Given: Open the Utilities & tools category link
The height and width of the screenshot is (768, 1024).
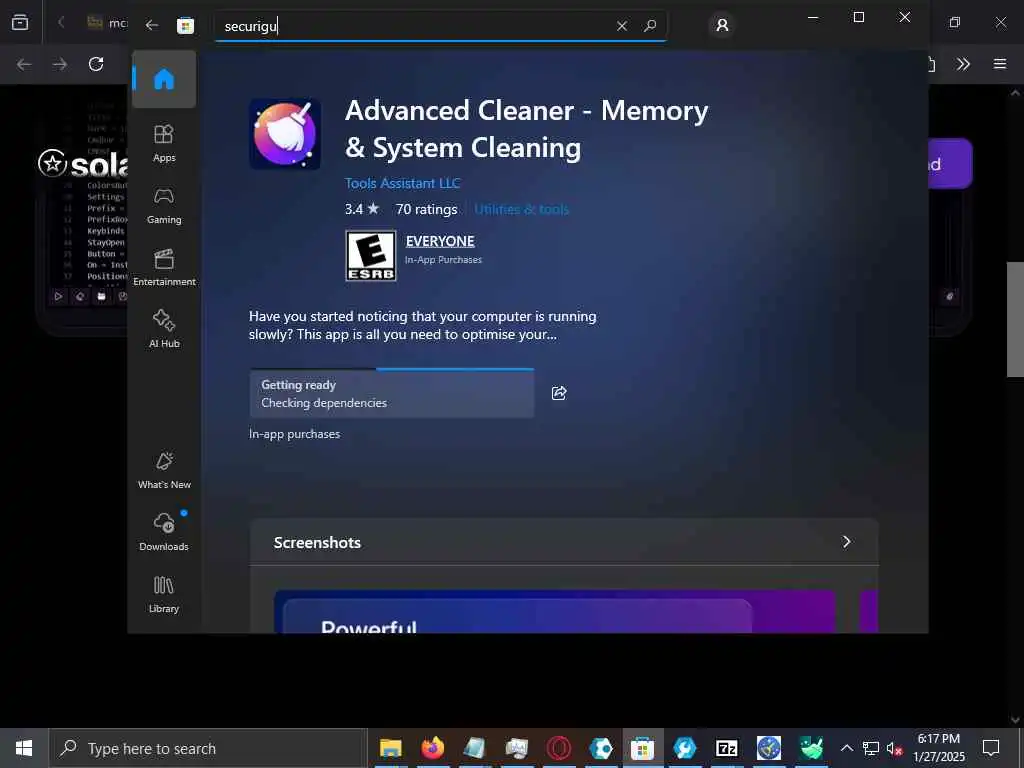Looking at the screenshot, I should [x=521, y=209].
